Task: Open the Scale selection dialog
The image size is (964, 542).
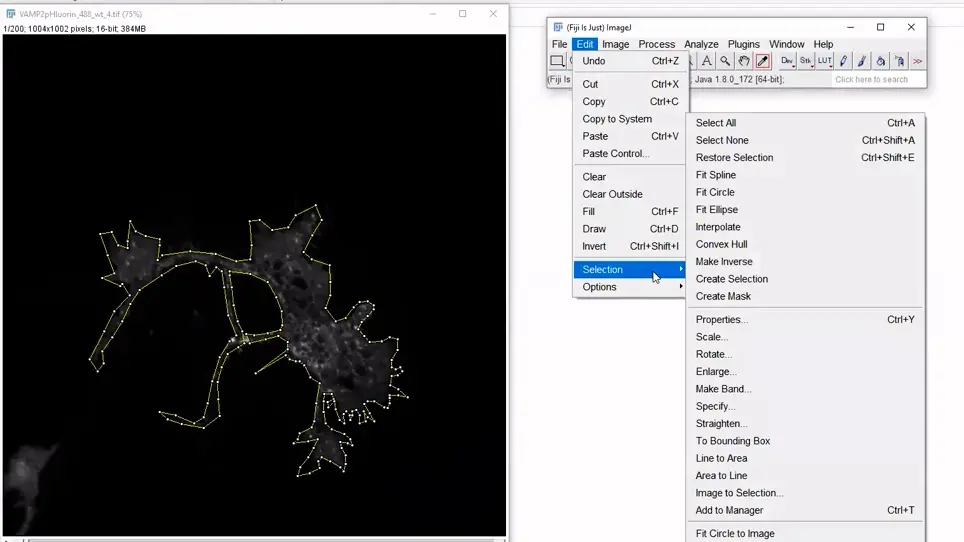Action: 805,337
